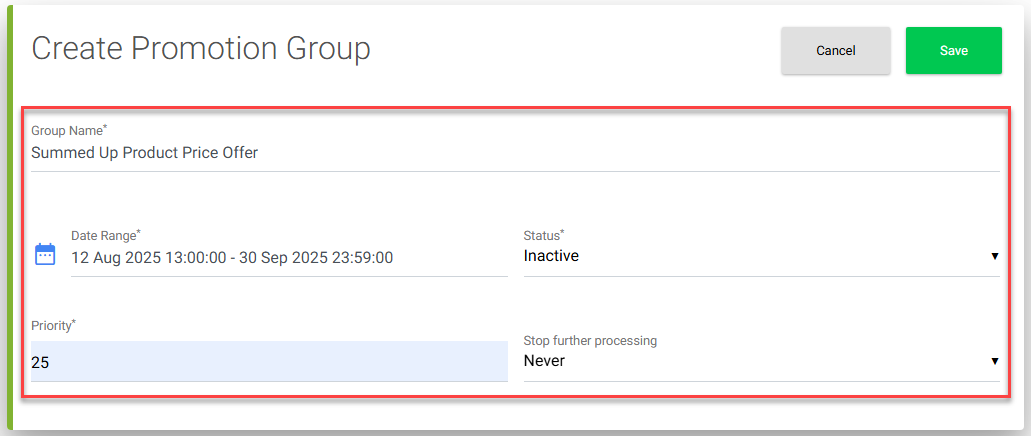Click the green accent bar on left edge
1031x436 pixels.
tap(10, 218)
